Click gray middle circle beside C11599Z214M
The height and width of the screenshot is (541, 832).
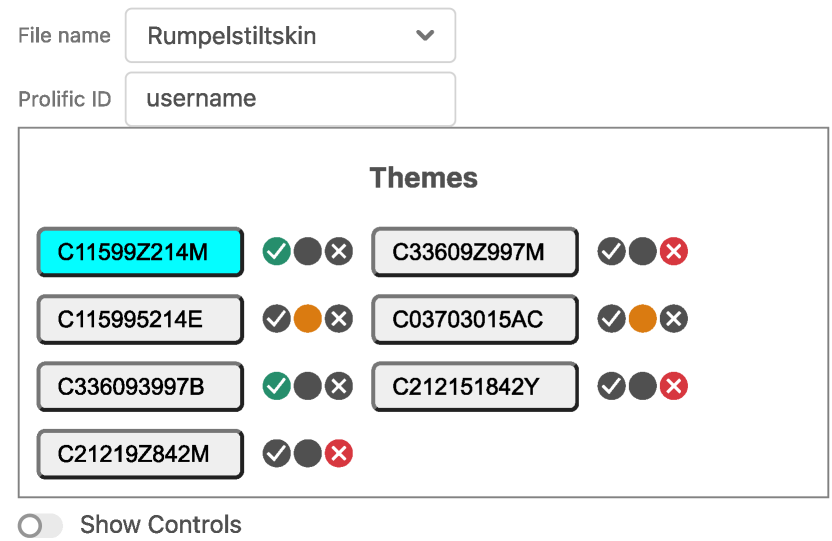pyautogui.click(x=308, y=252)
